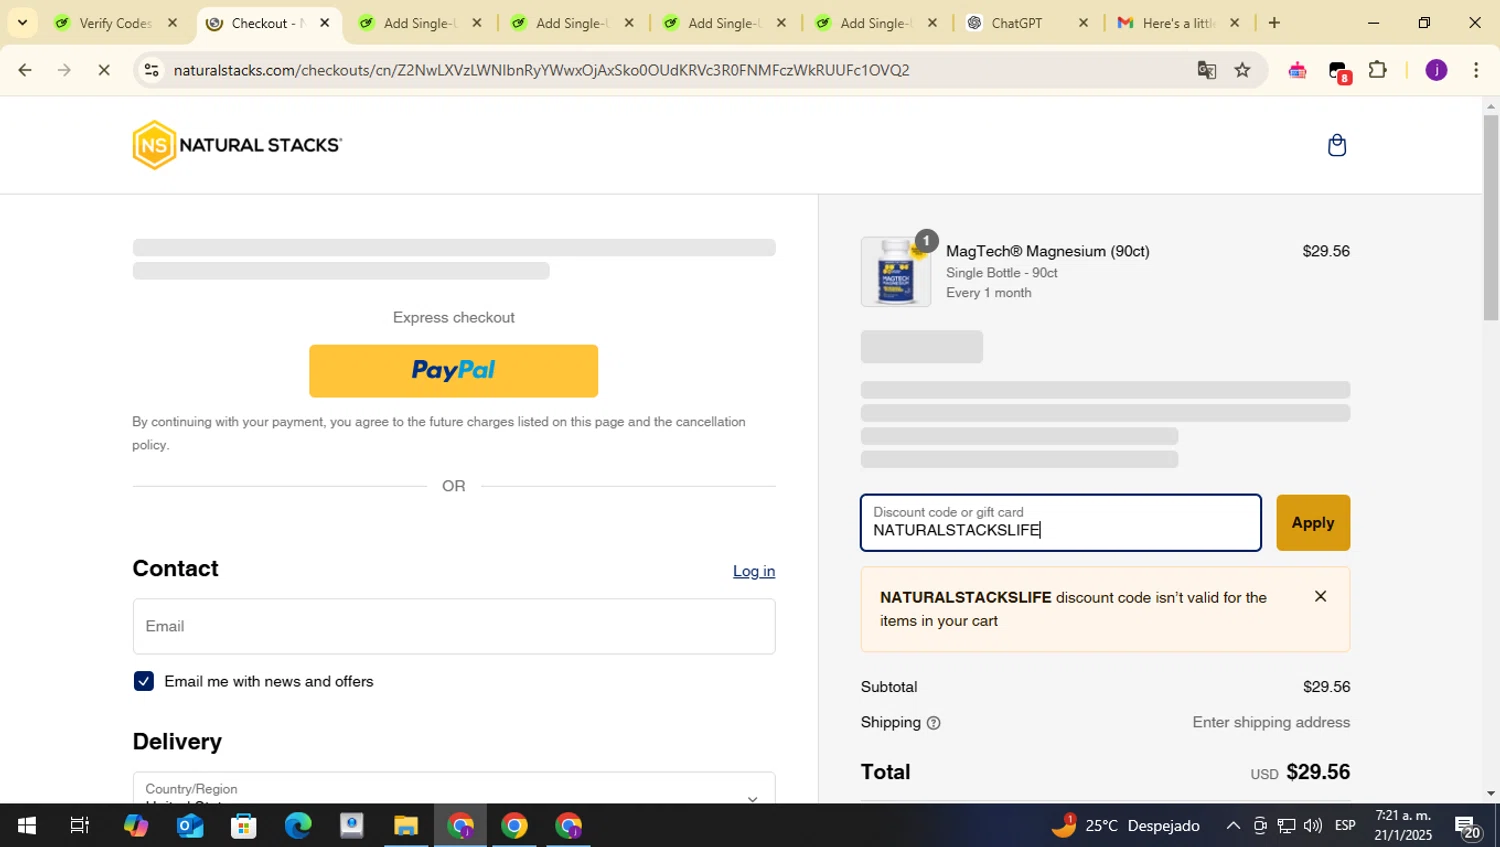Open File Explorer from the taskbar
The height and width of the screenshot is (847, 1500).
(x=405, y=826)
